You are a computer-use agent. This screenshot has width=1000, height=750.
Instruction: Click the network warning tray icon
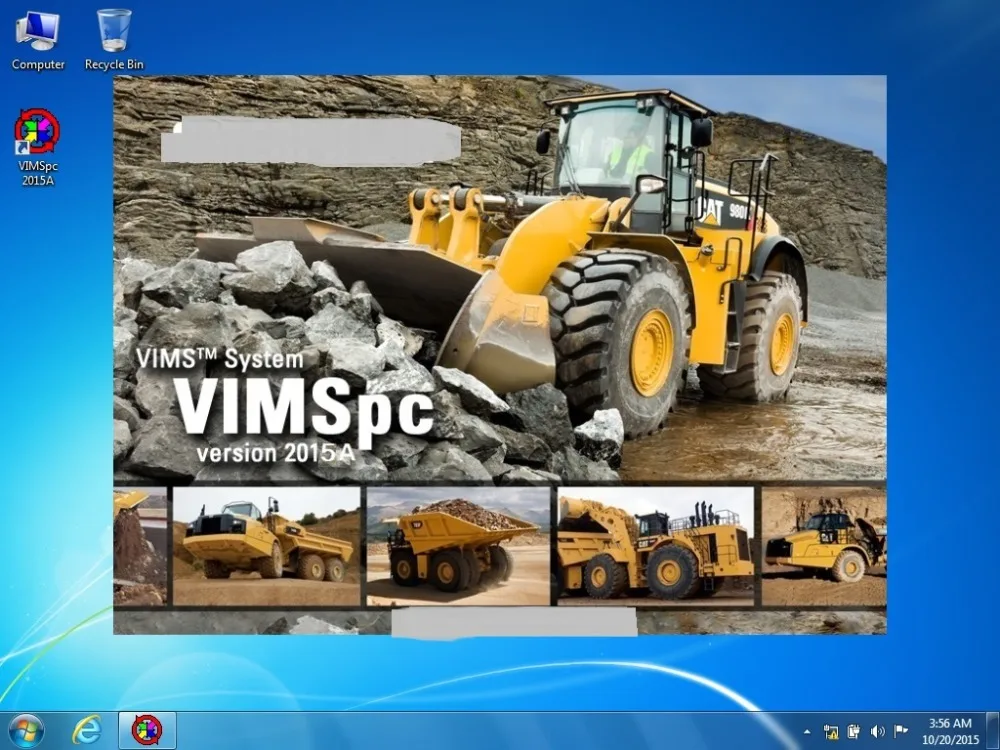pyautogui.click(x=831, y=731)
